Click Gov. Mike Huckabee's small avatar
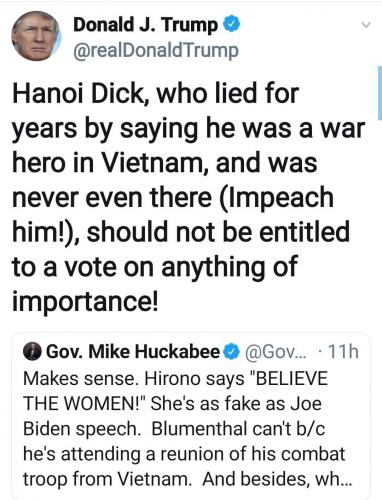This screenshot has width=382, height=500. click(x=32, y=352)
